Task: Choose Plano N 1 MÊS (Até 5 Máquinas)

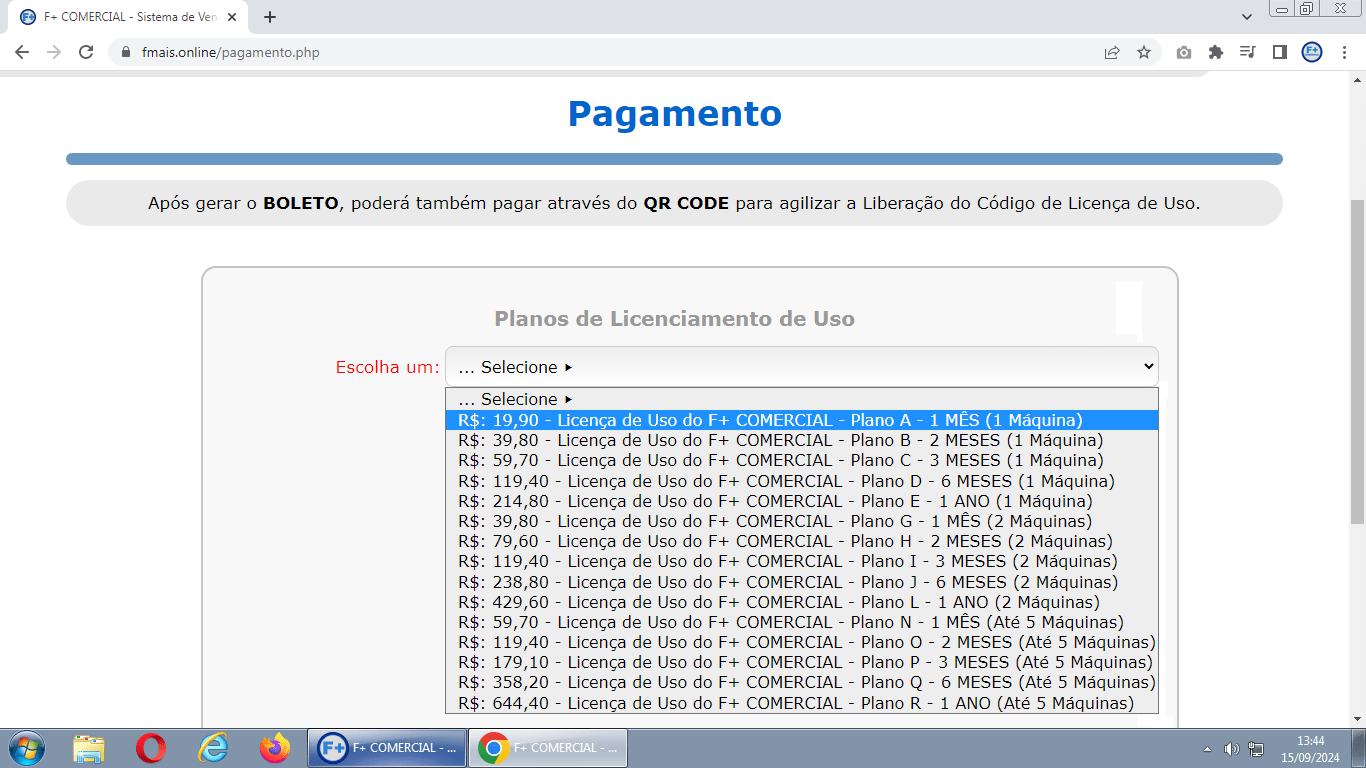Action: [x=801, y=622]
